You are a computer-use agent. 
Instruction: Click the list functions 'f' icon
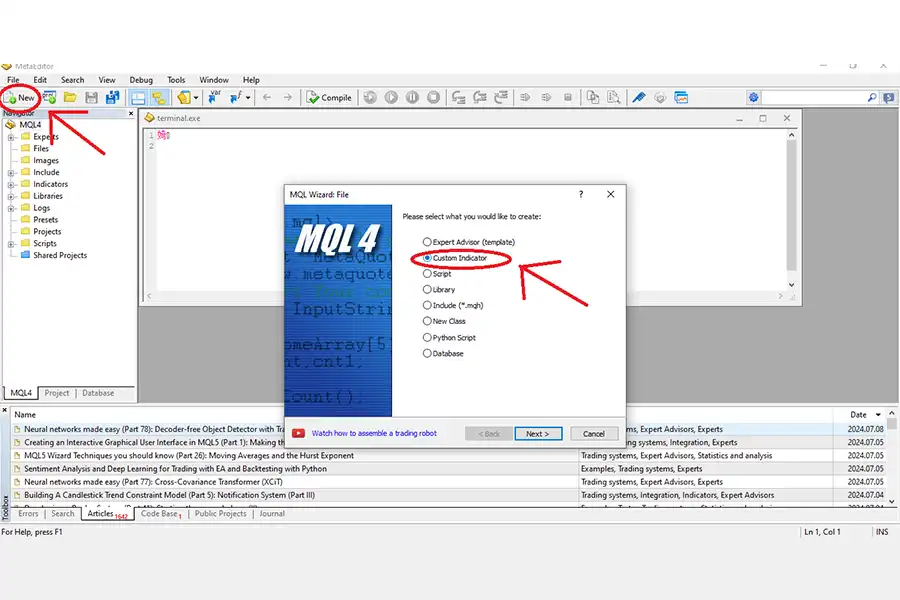(x=235, y=98)
